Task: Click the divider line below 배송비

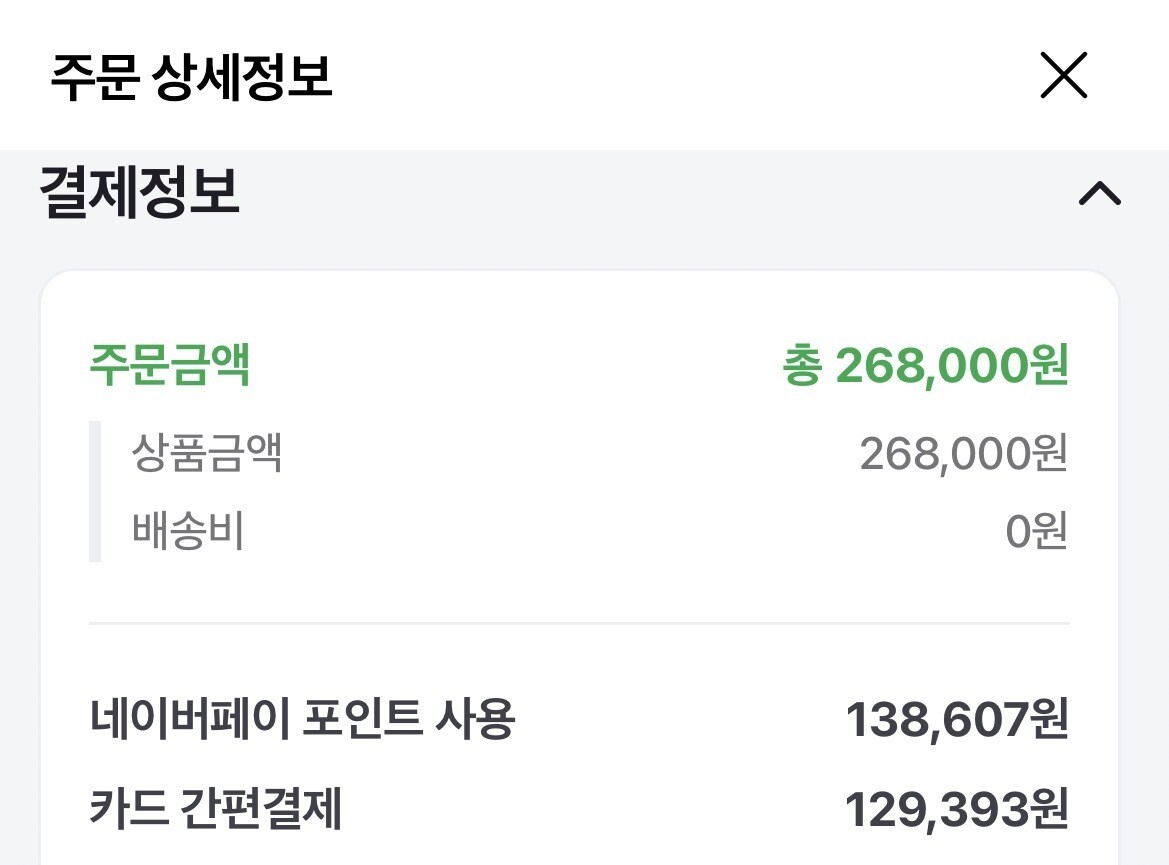Action: [x=579, y=623]
